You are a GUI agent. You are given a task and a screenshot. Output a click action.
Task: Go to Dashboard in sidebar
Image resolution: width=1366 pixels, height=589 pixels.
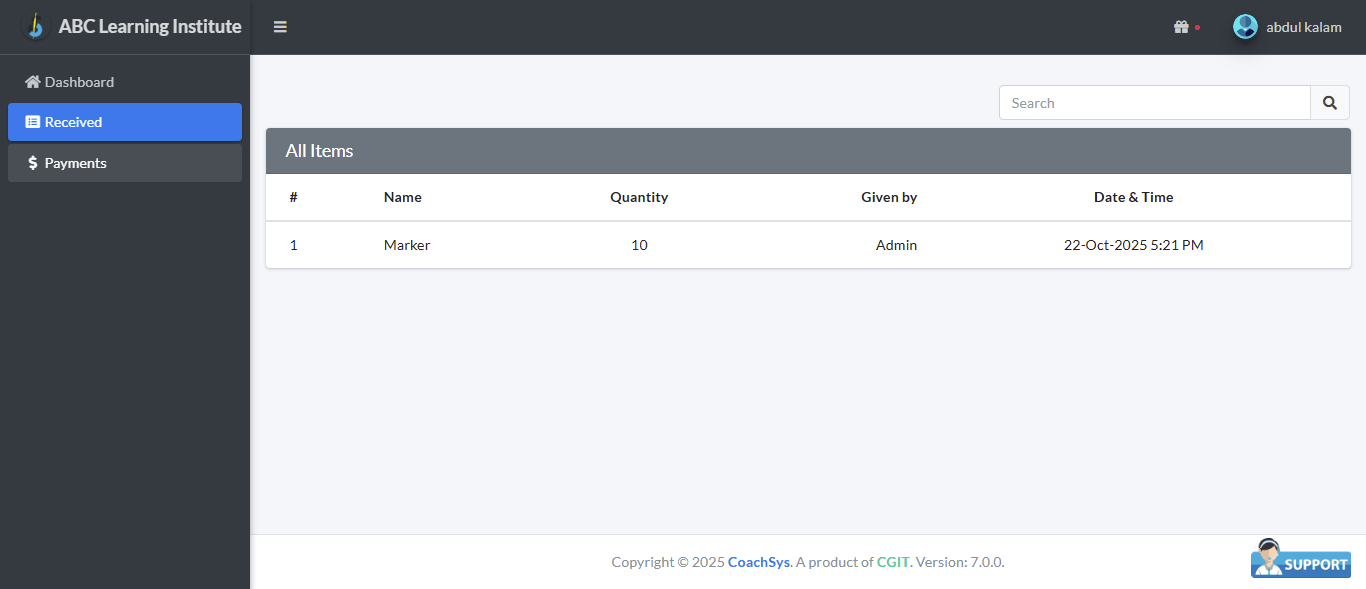click(x=79, y=82)
